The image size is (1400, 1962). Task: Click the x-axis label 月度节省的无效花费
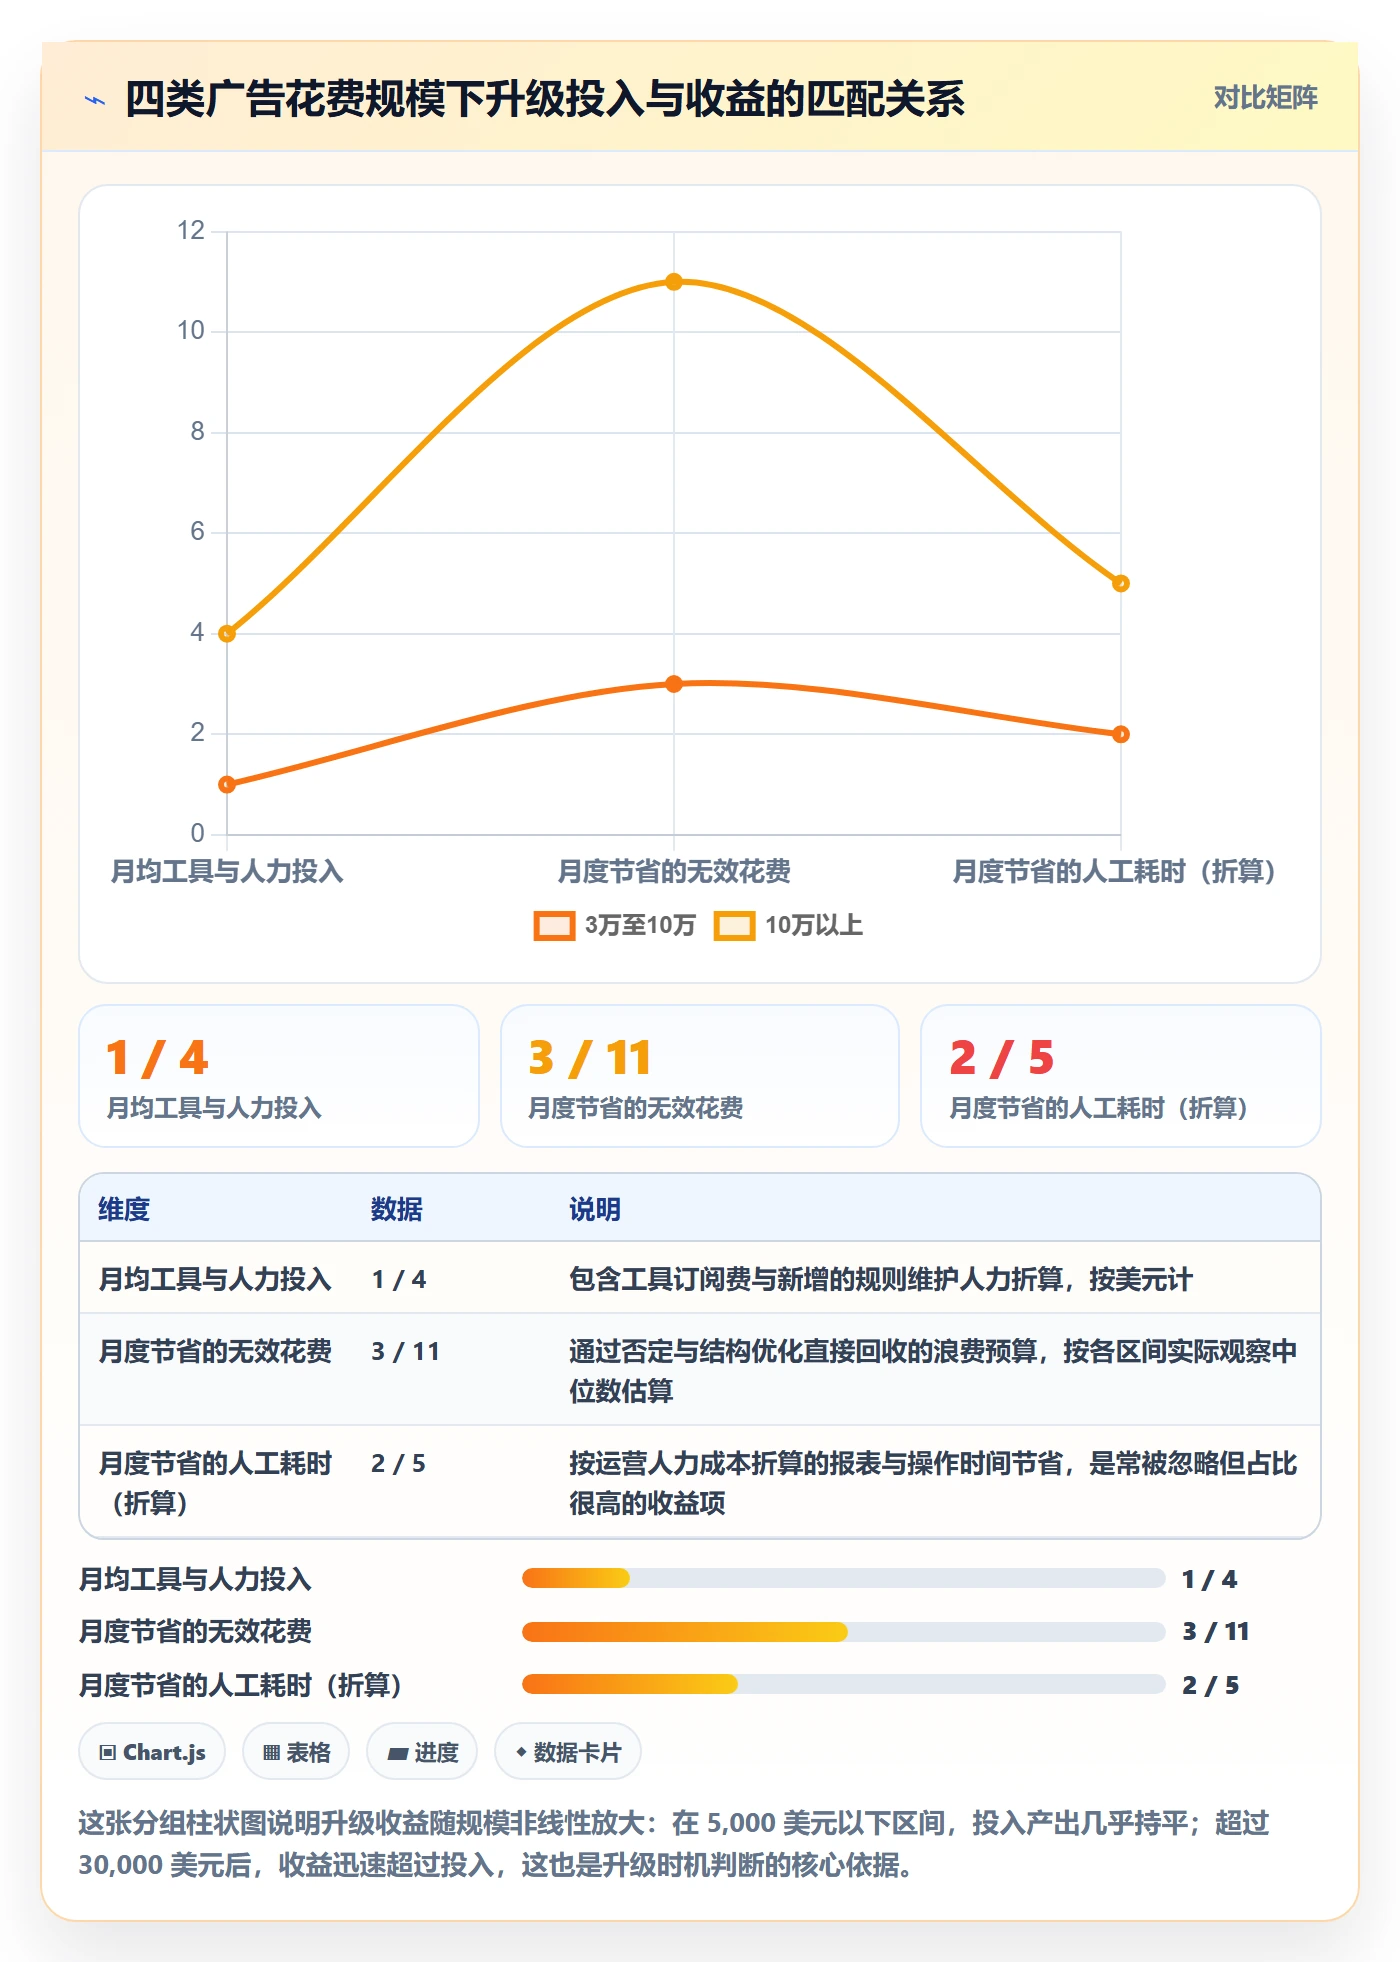pyautogui.click(x=674, y=871)
